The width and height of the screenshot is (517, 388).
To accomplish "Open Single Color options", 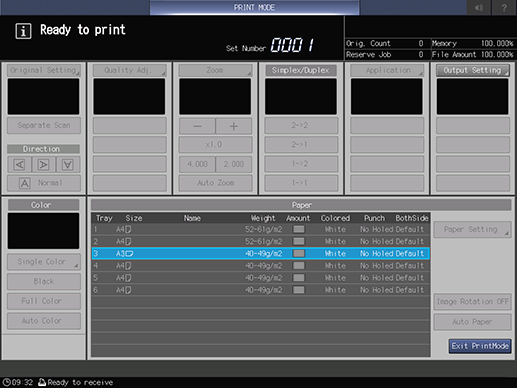I will 44,262.
